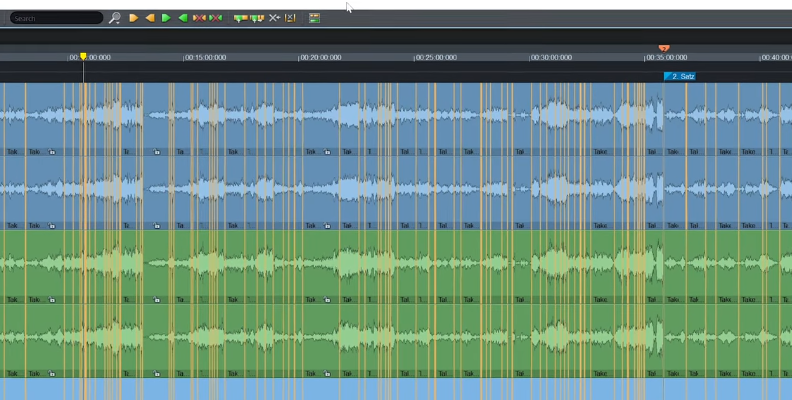Click the orange left-pointing arrow icon
This screenshot has width=792, height=400.
(x=149, y=18)
